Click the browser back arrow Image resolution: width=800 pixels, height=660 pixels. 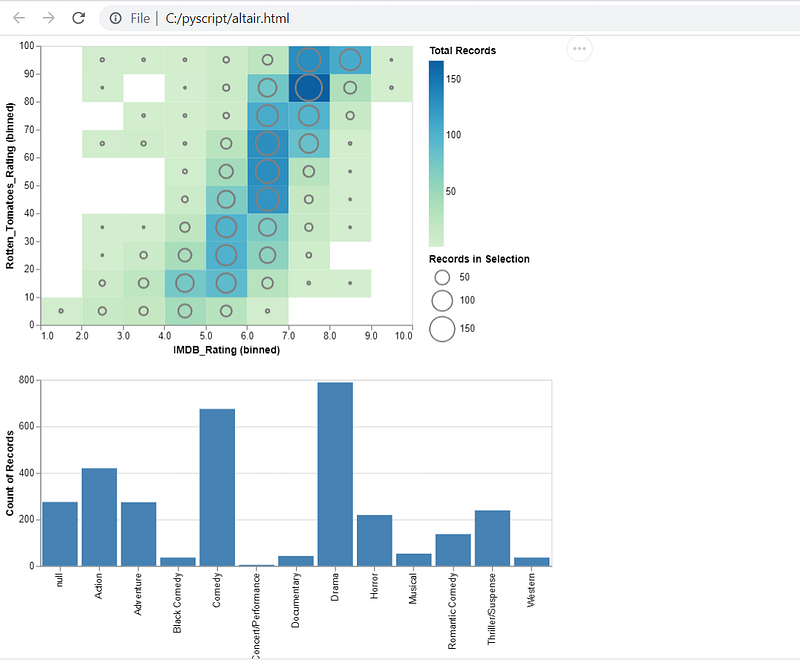(x=19, y=18)
